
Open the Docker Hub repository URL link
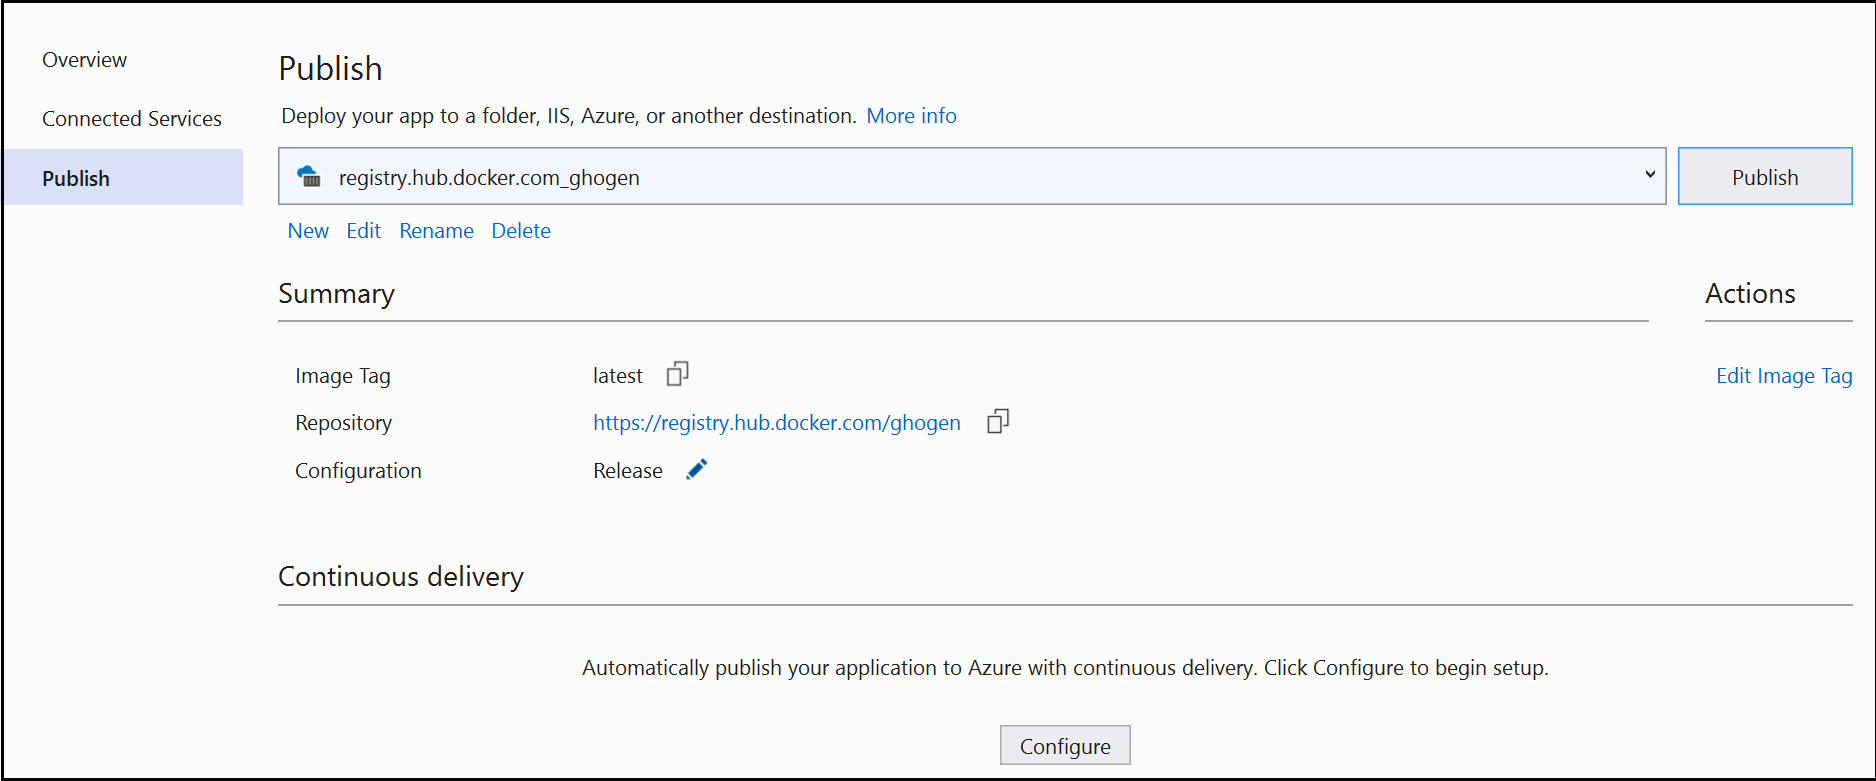[x=776, y=423]
